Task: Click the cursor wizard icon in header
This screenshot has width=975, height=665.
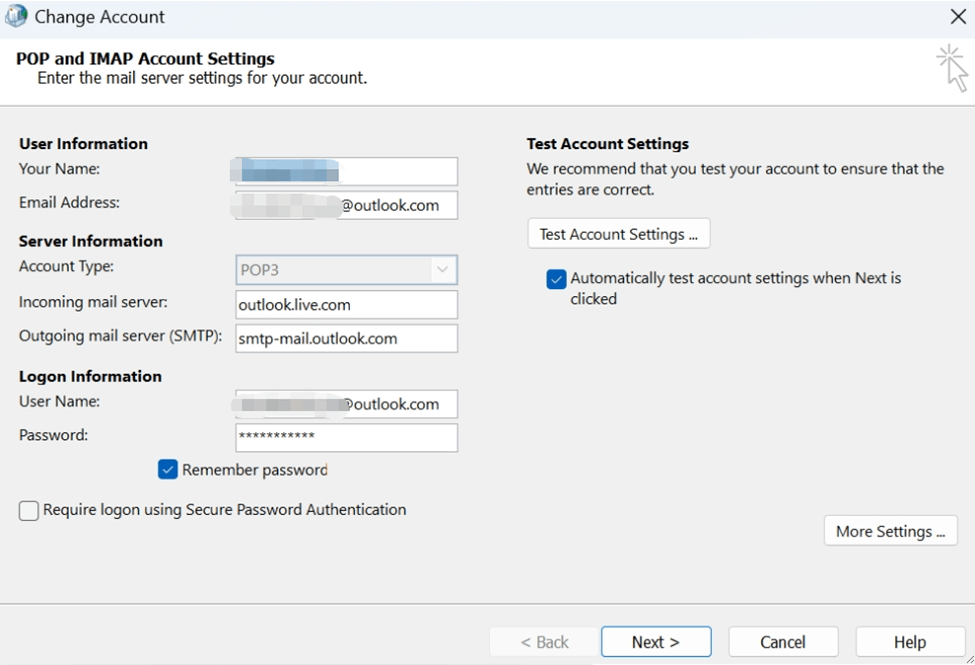Action: (x=952, y=68)
